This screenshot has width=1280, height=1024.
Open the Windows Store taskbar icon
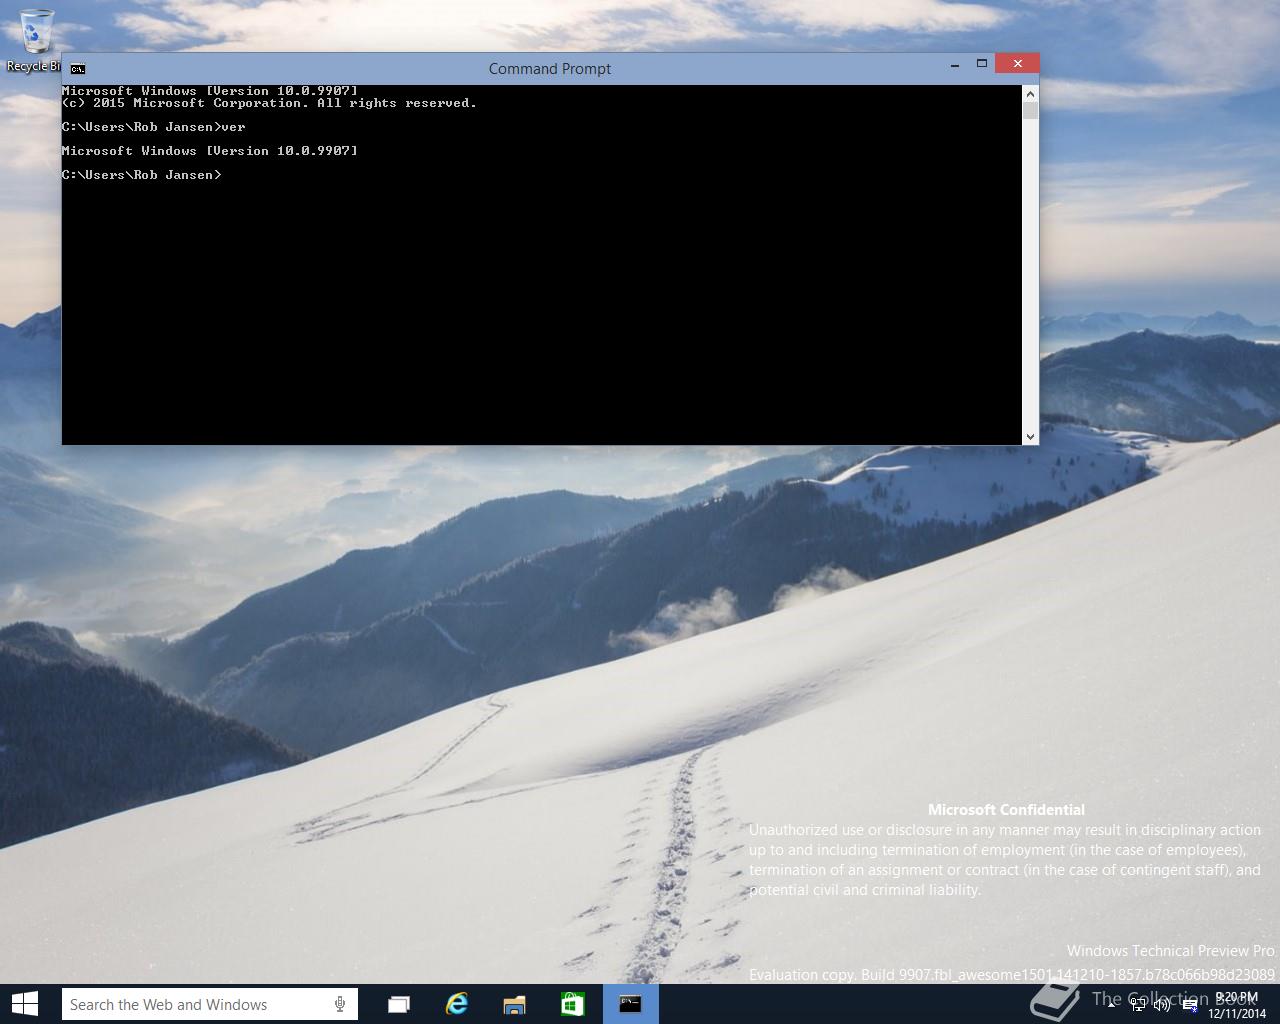click(x=572, y=1004)
